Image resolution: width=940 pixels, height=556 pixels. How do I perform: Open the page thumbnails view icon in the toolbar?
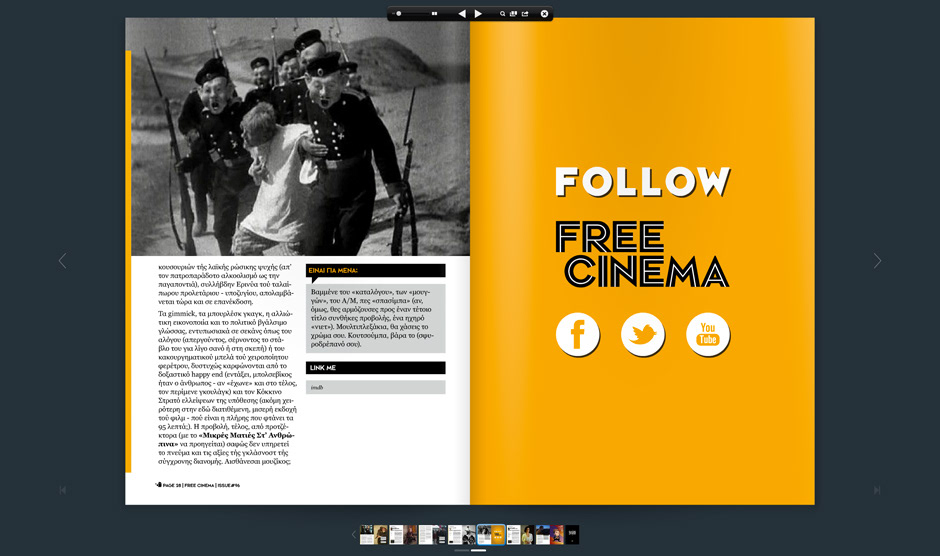tap(513, 13)
